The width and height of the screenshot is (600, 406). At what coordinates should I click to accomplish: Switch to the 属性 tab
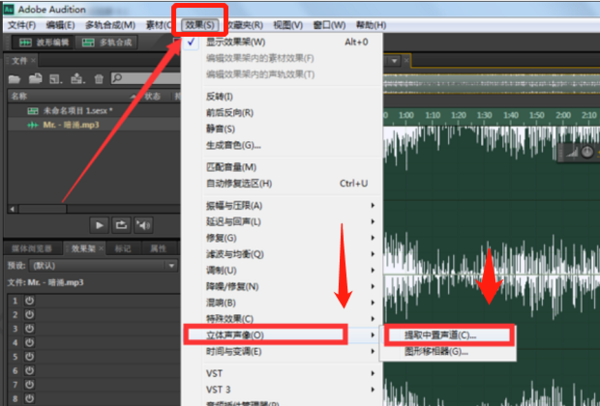[x=158, y=249]
